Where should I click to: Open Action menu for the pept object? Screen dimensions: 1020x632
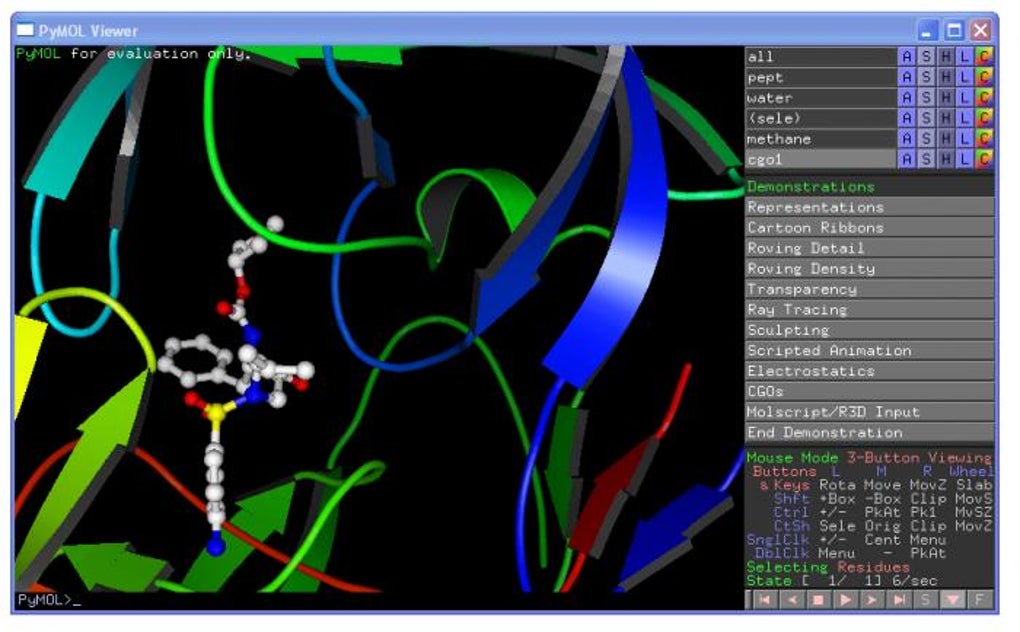906,77
